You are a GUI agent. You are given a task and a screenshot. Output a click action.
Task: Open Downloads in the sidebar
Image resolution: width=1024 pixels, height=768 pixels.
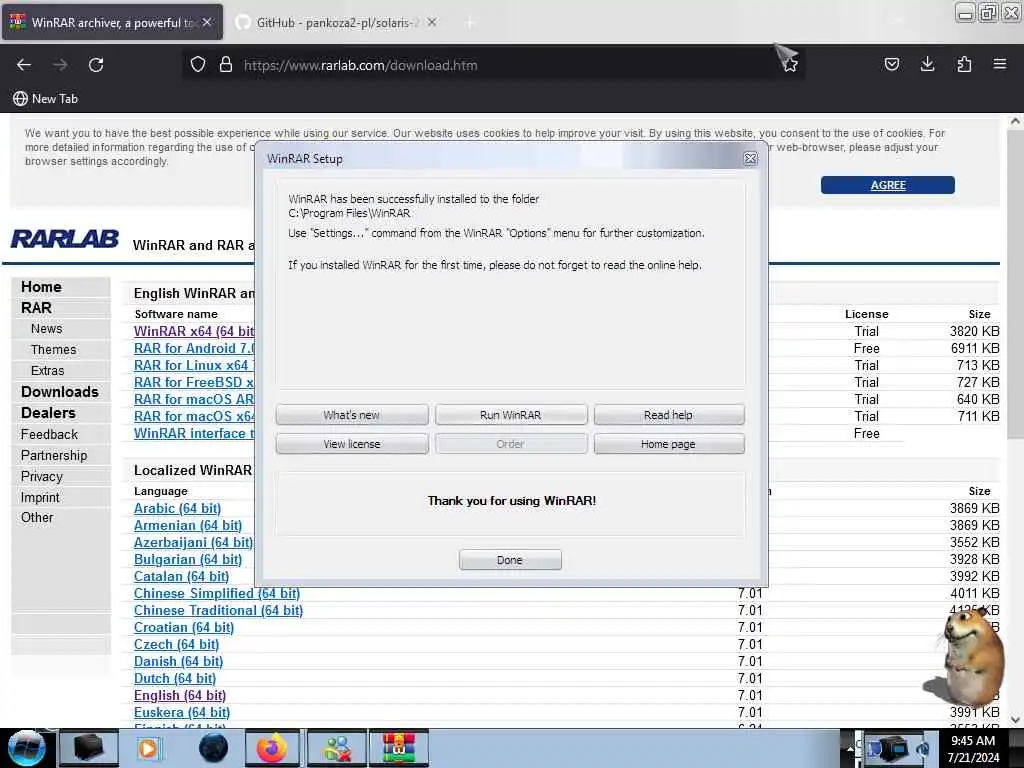[x=60, y=392]
